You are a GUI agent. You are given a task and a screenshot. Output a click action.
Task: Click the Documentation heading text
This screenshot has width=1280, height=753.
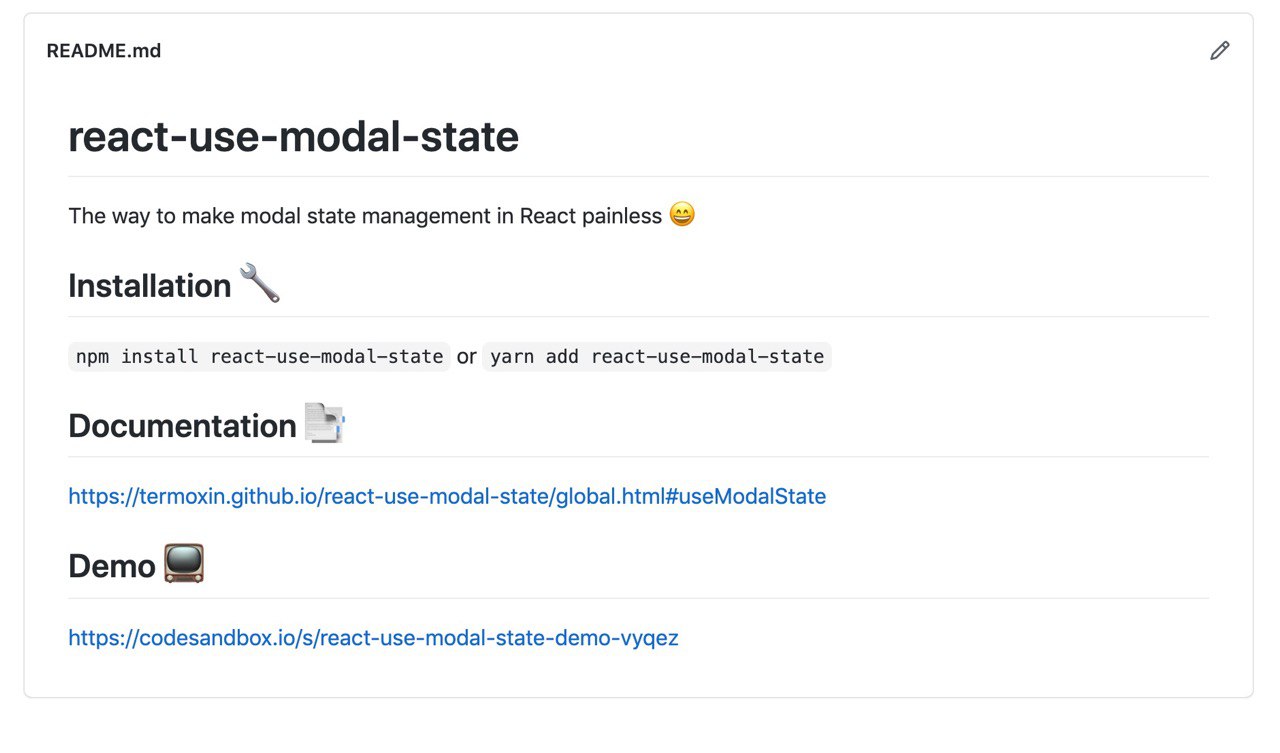pyautogui.click(x=182, y=426)
